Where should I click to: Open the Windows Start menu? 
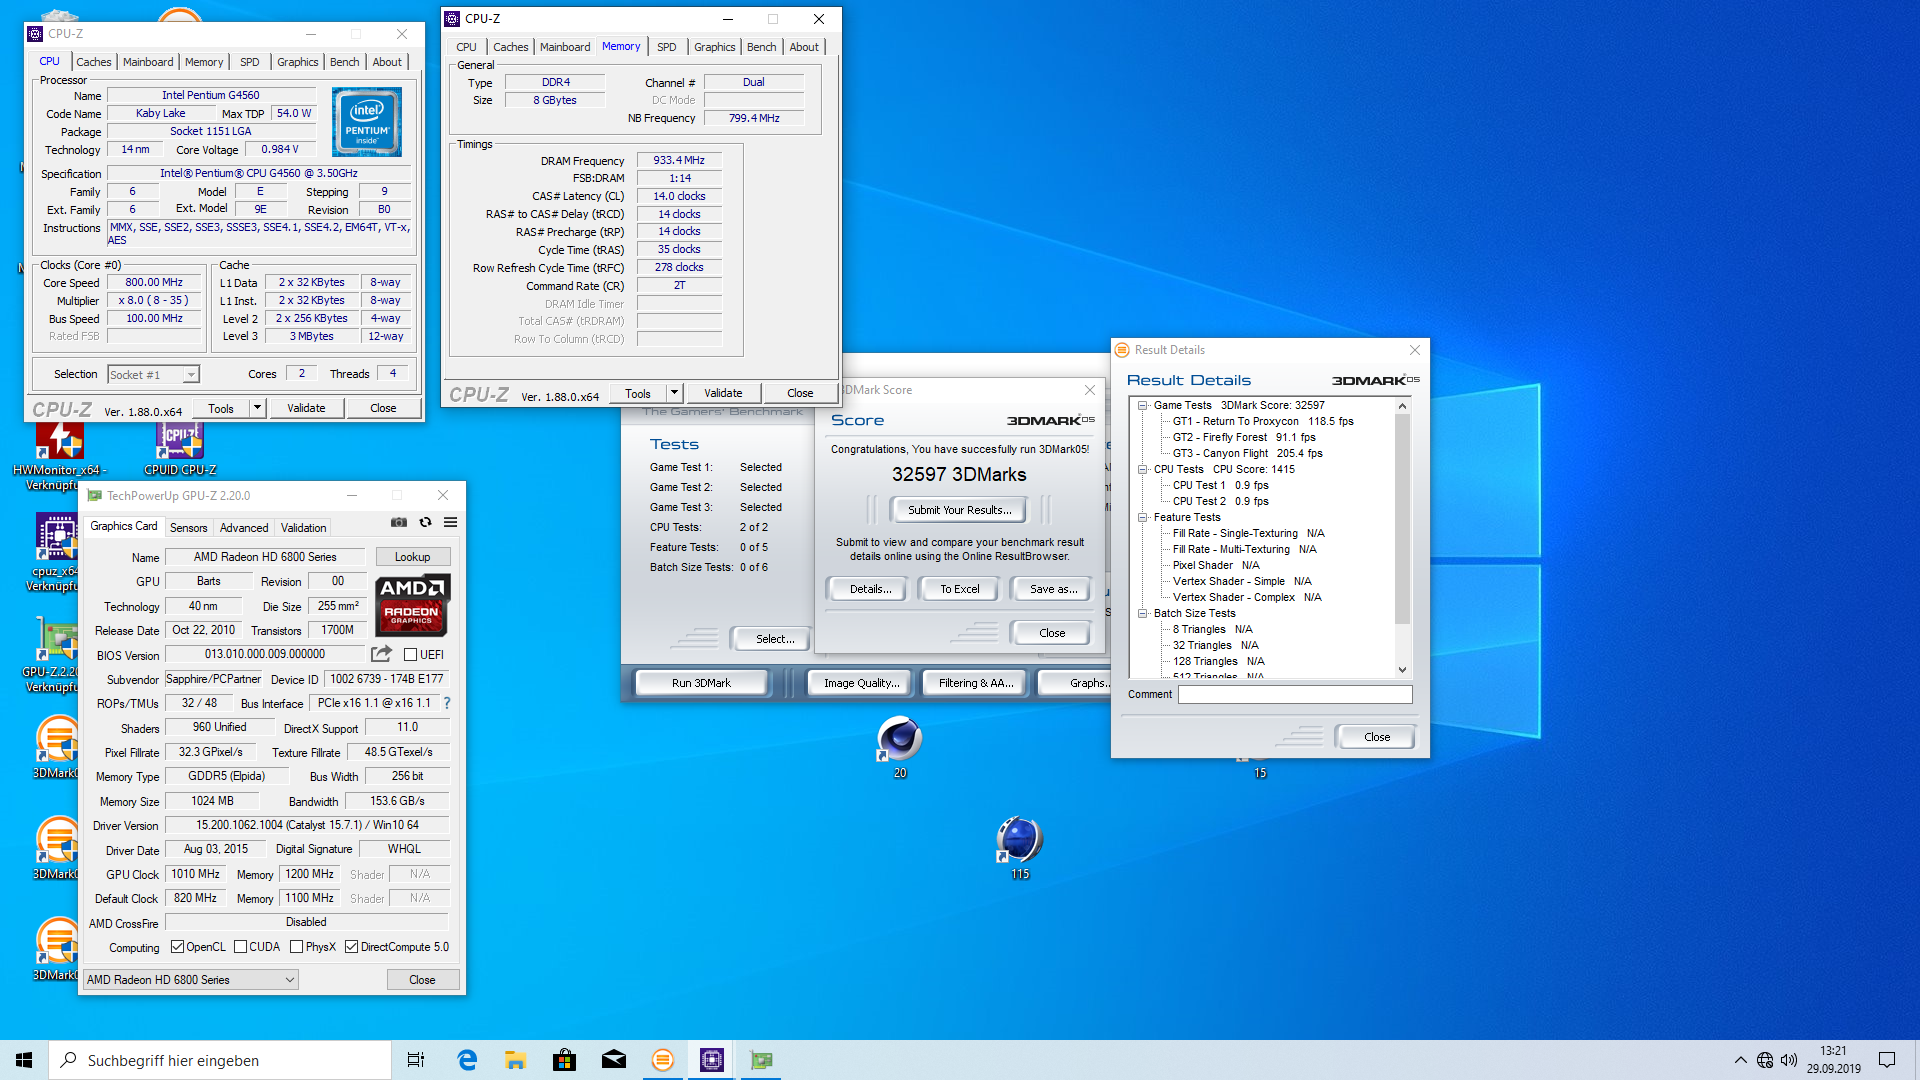[24, 1060]
